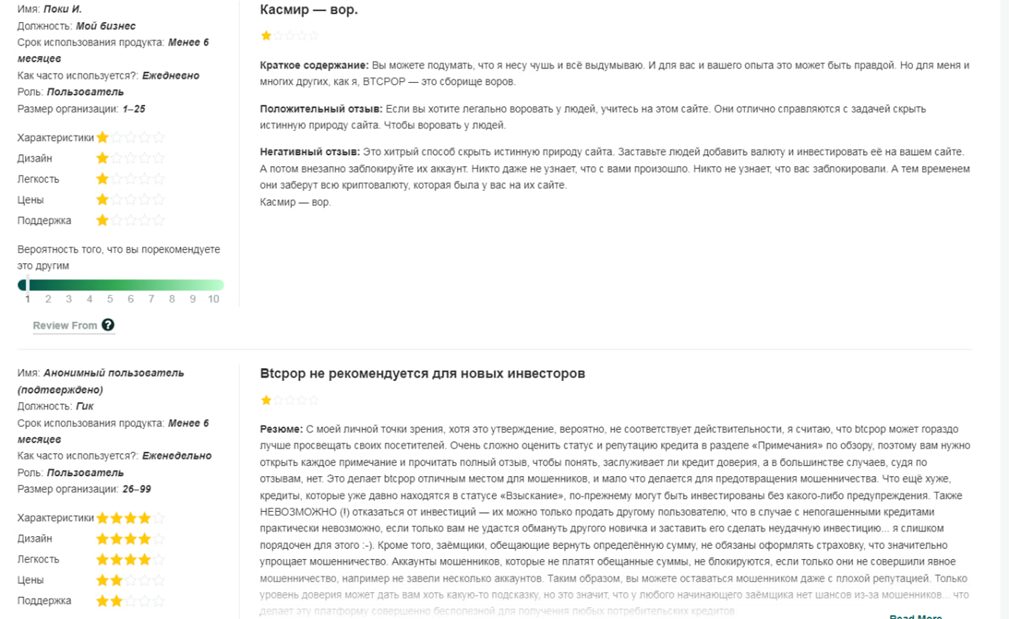Open the «Касмир — вор.» review title
This screenshot has height=619, width=1009.
click(308, 10)
